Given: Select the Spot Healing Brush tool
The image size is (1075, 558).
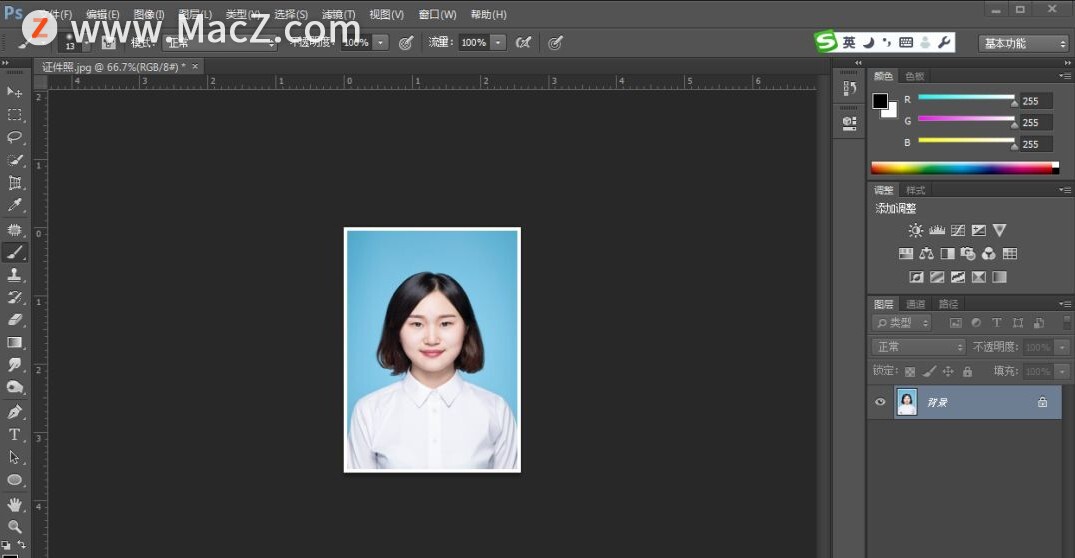Looking at the screenshot, I should click(x=14, y=230).
